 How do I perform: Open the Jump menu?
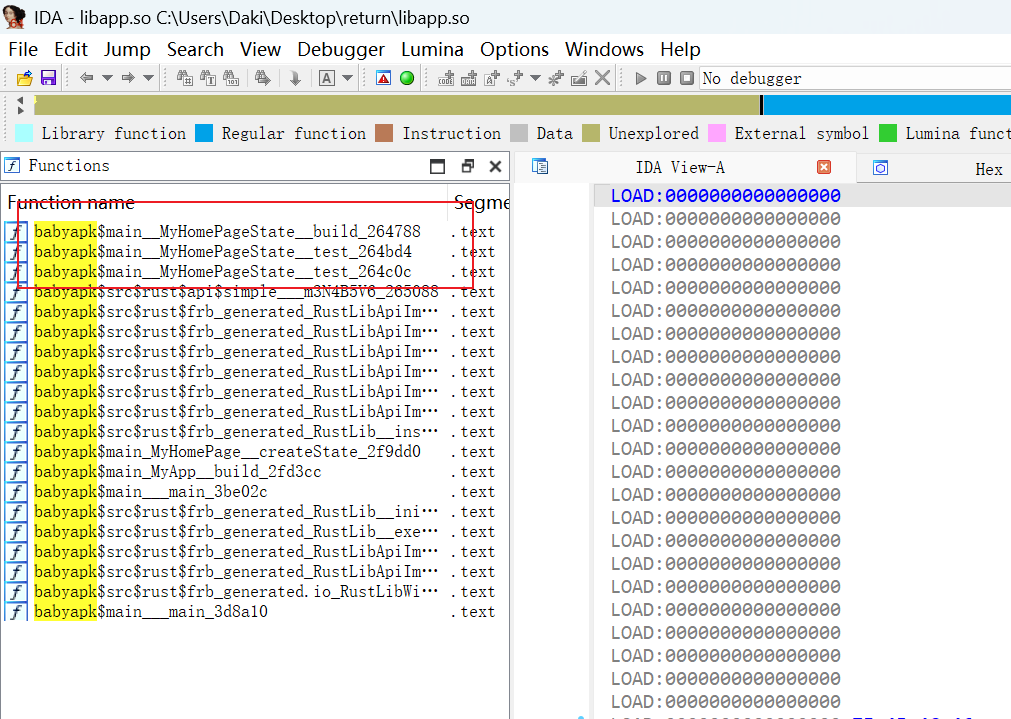[127, 50]
